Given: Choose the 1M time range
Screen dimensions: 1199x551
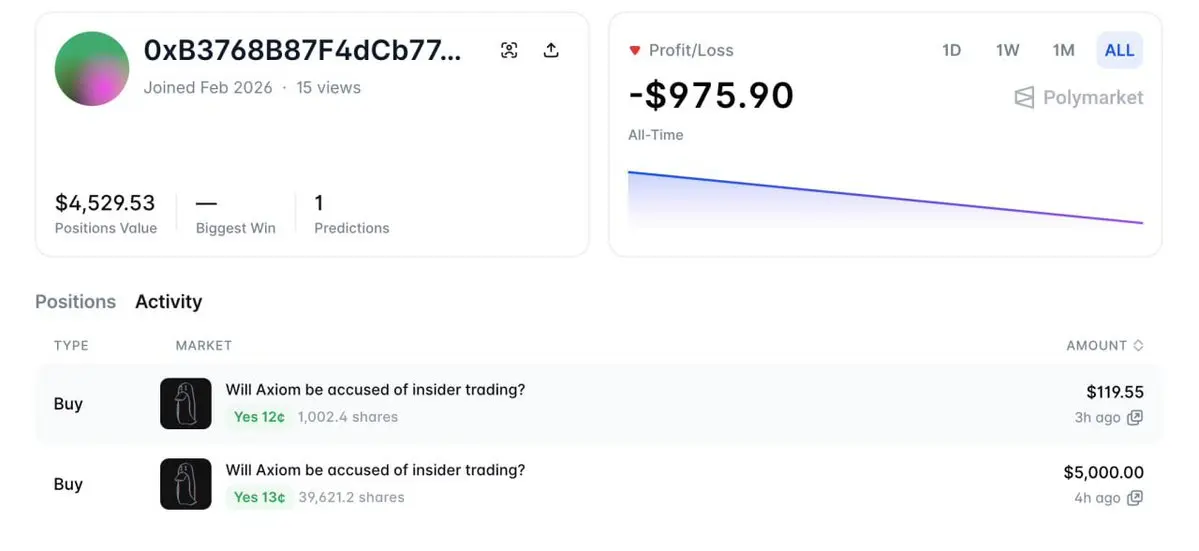Looking at the screenshot, I should (1063, 50).
